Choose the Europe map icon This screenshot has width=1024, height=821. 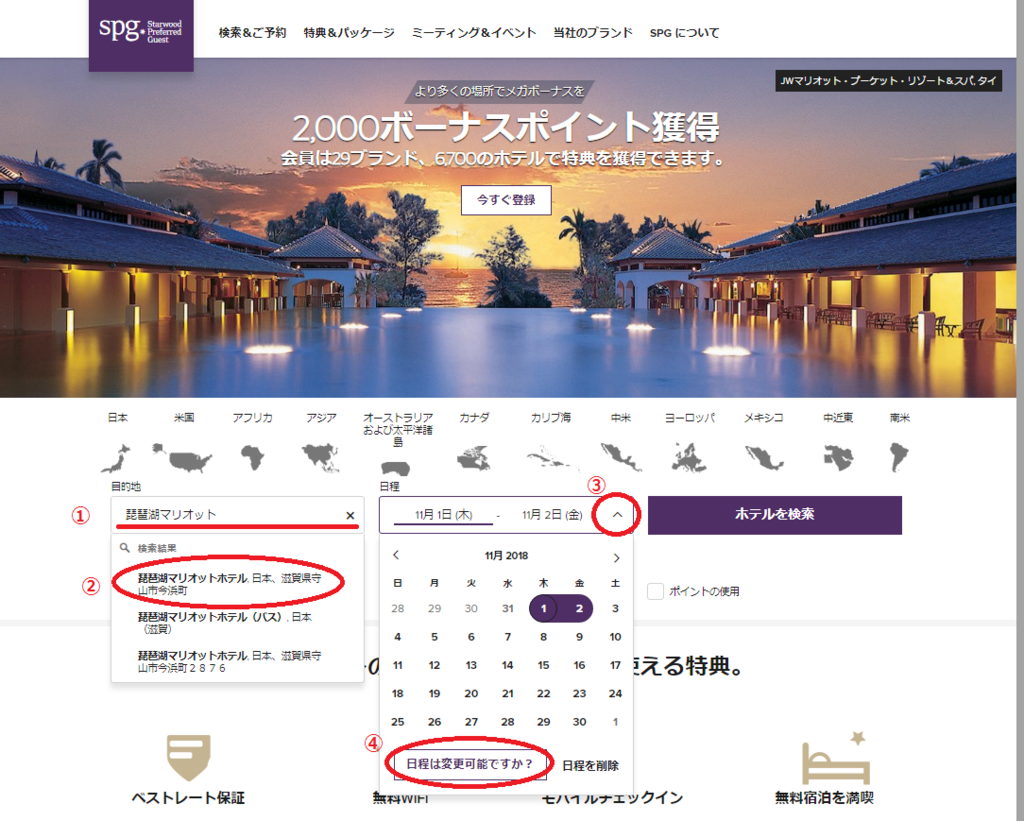pyautogui.click(x=689, y=457)
